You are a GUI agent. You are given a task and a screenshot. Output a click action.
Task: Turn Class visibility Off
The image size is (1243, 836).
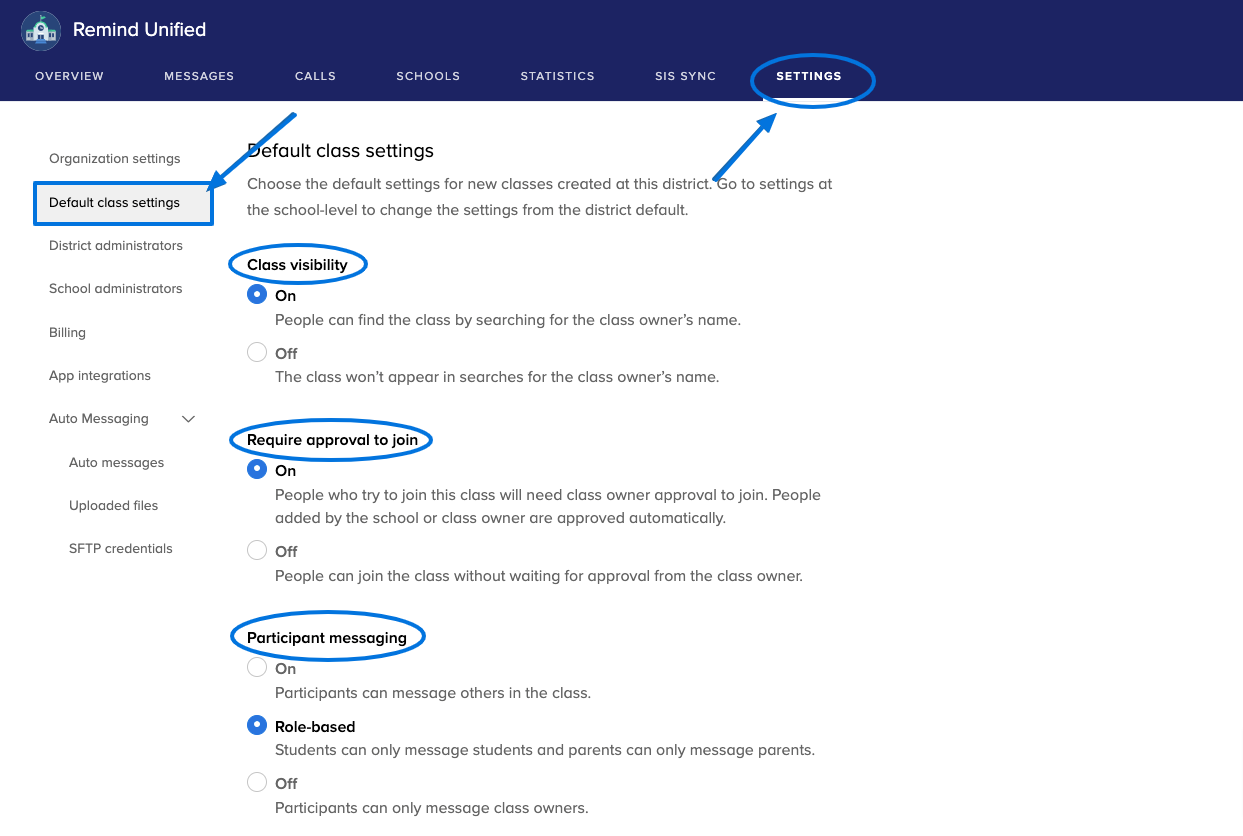tap(257, 353)
